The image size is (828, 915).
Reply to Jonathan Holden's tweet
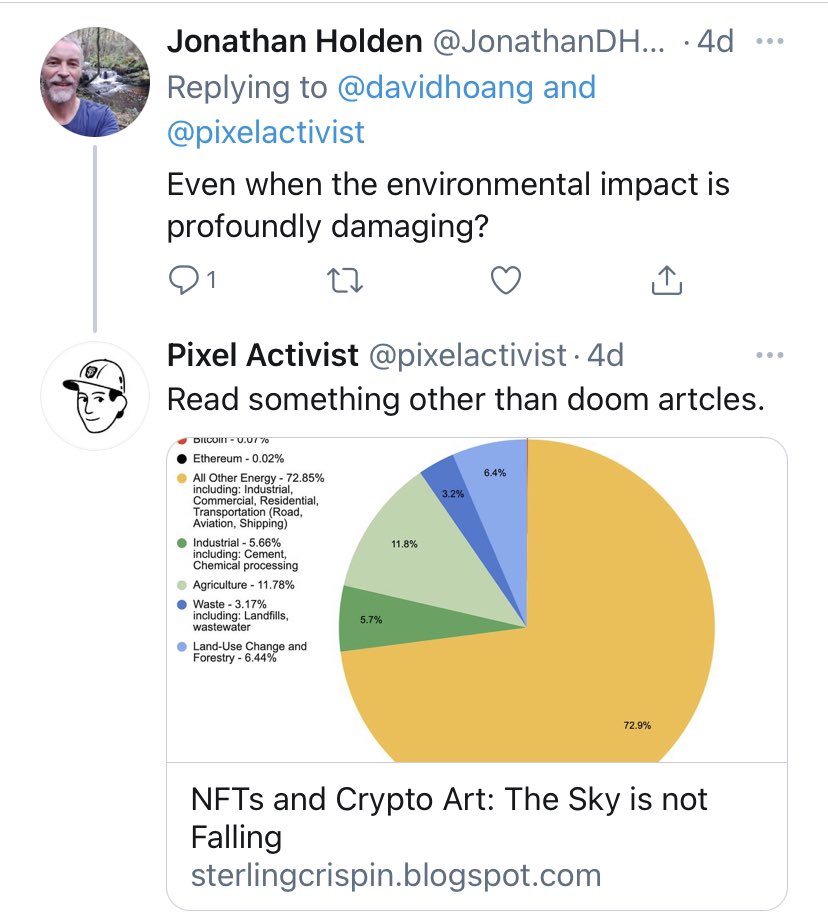183,282
